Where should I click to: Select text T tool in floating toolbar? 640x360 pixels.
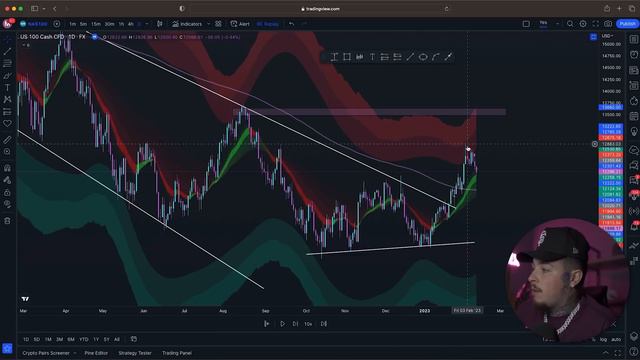click(372, 57)
